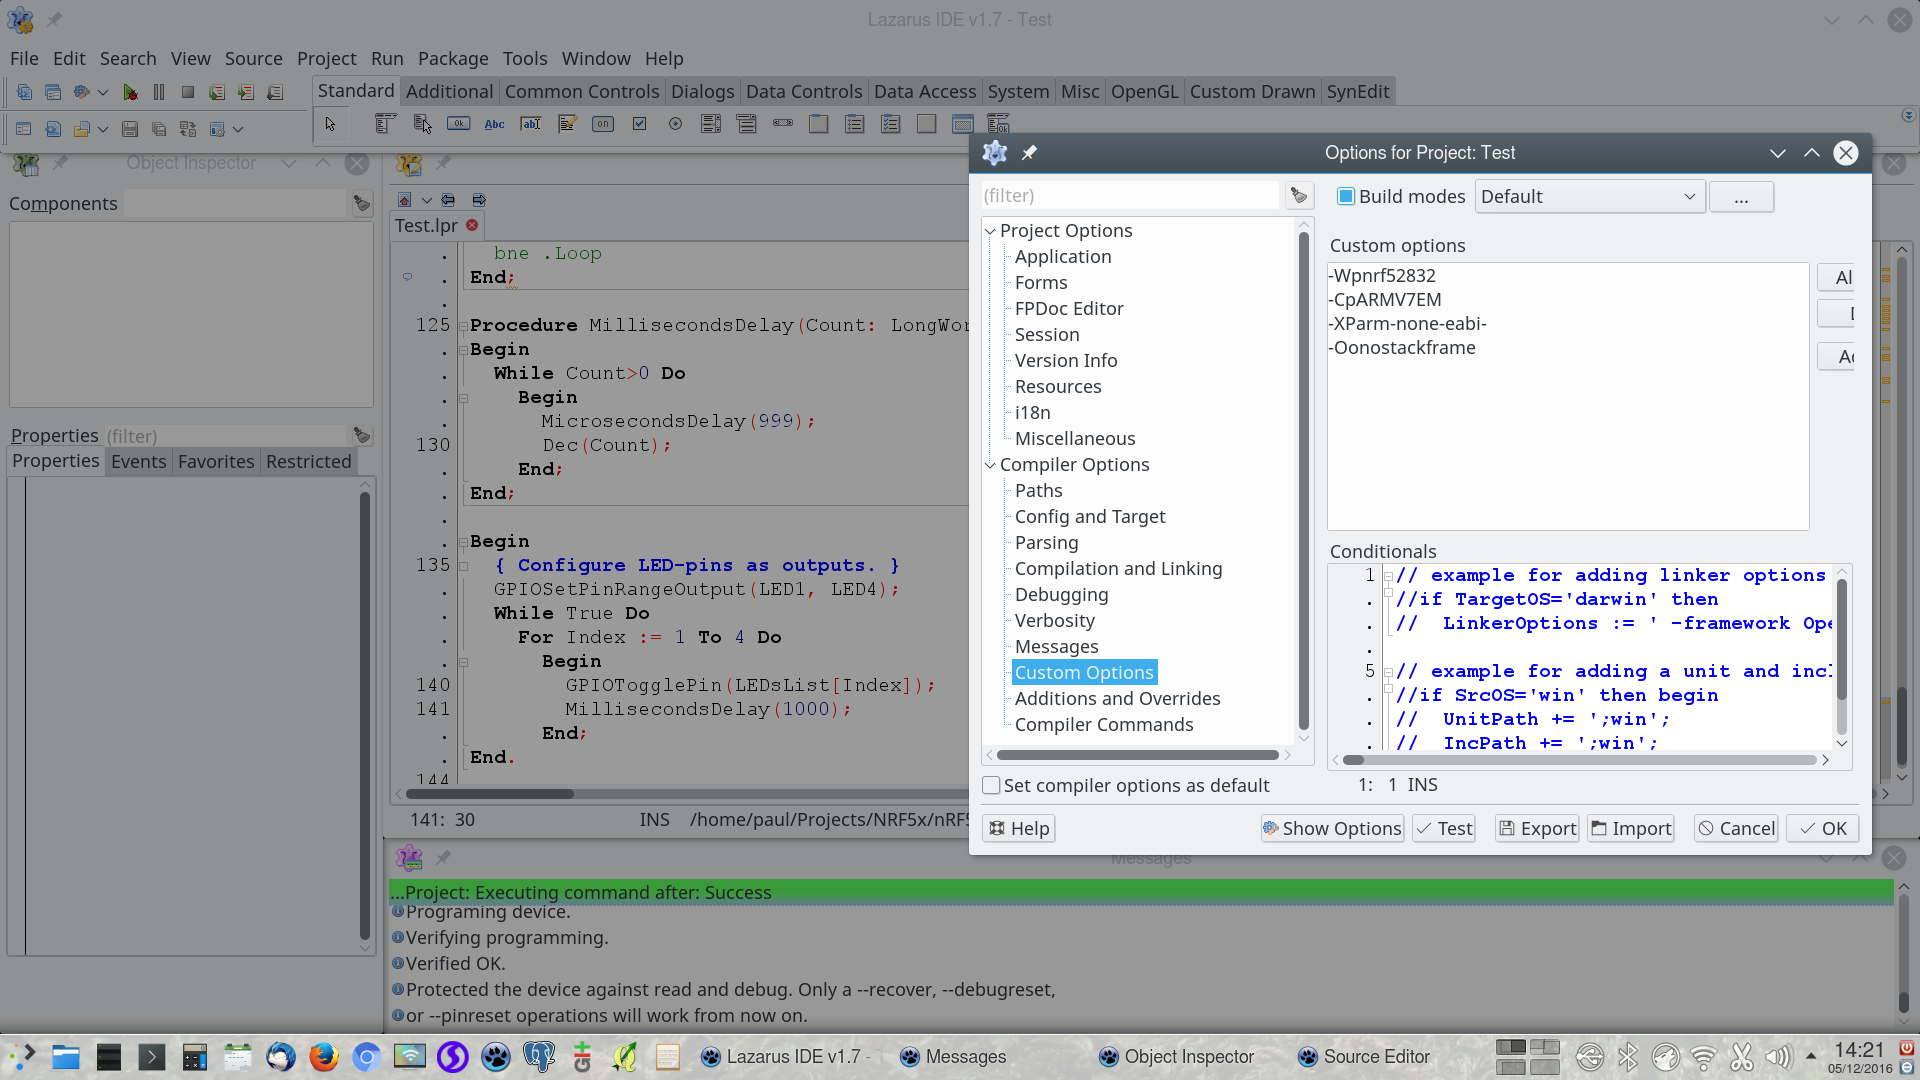The width and height of the screenshot is (1920, 1080).
Task: Open the Events tab in Object Inspector
Action: tap(139, 462)
